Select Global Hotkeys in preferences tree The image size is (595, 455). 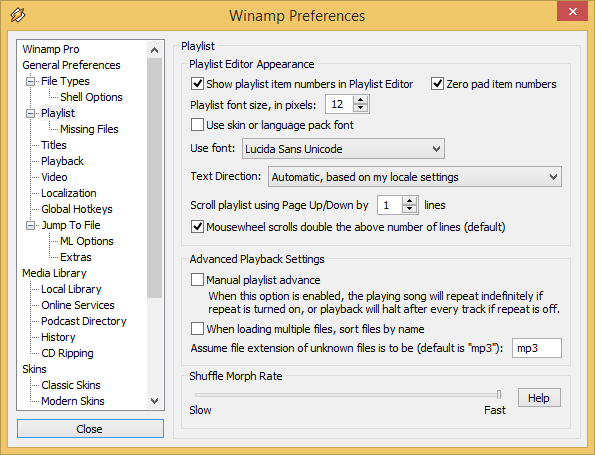click(x=77, y=209)
